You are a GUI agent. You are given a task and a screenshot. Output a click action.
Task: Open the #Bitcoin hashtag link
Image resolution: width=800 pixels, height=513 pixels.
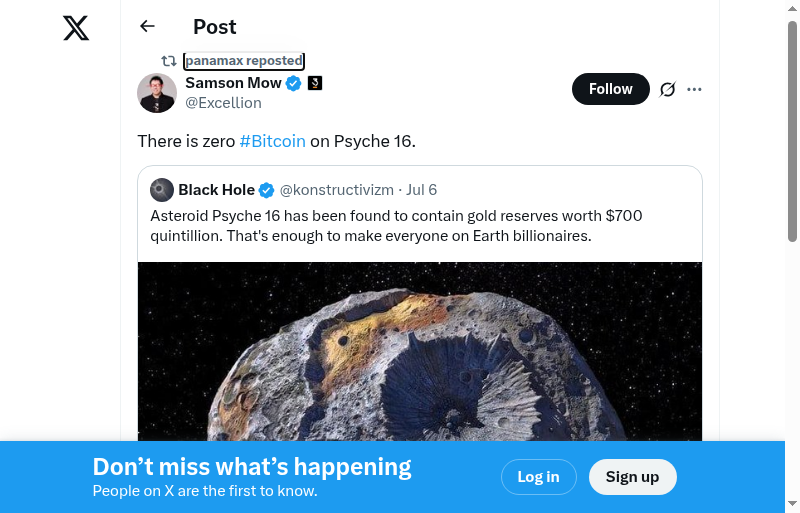click(272, 141)
